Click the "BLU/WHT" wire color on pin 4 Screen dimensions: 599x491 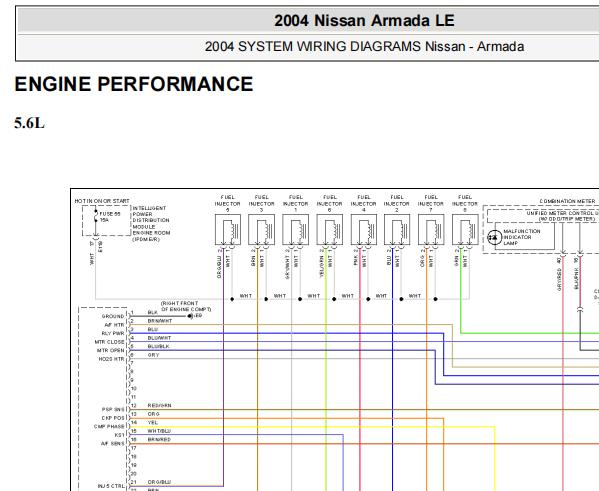pyautogui.click(x=159, y=338)
